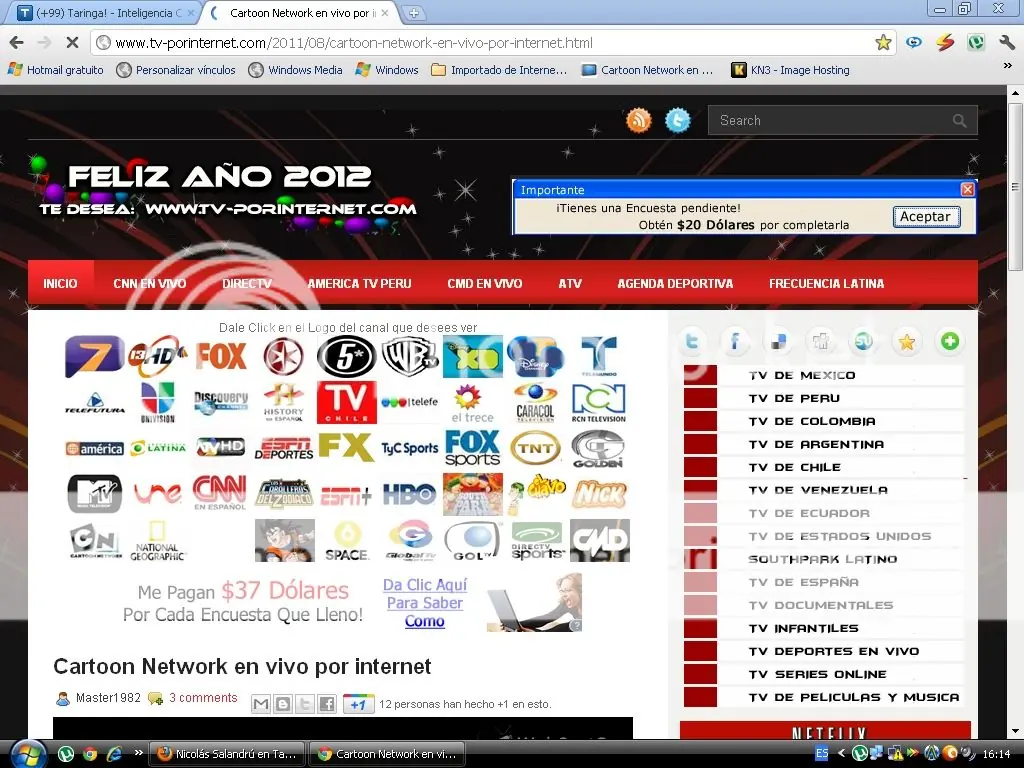The height and width of the screenshot is (768, 1024).
Task: Select the TV Chile logo
Action: click(x=346, y=402)
